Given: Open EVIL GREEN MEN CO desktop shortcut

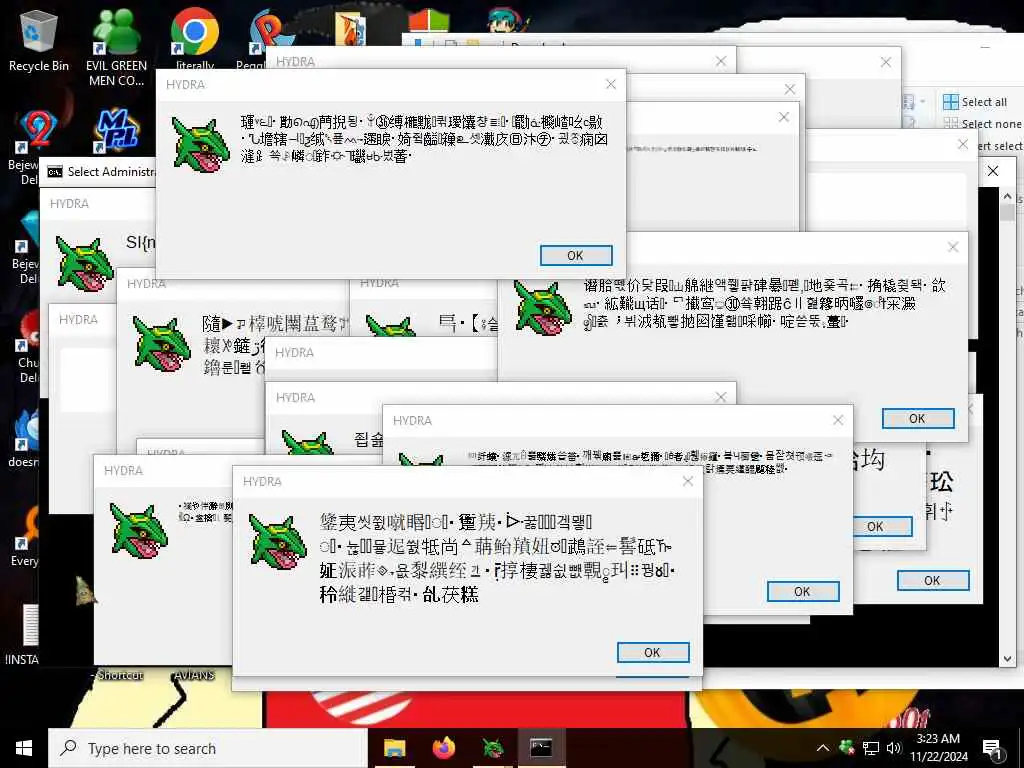Looking at the screenshot, I should click(116, 48).
